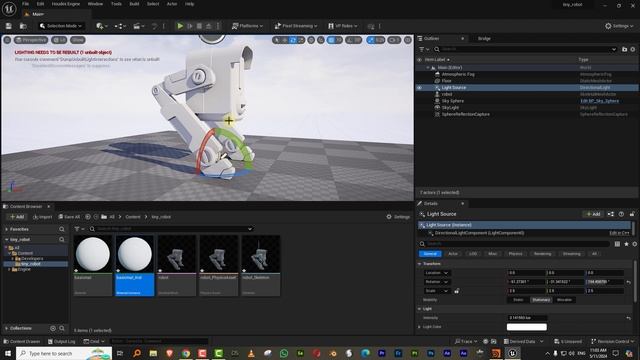The image size is (640, 360).
Task: Open the Platforms dropdown
Action: pyautogui.click(x=247, y=26)
